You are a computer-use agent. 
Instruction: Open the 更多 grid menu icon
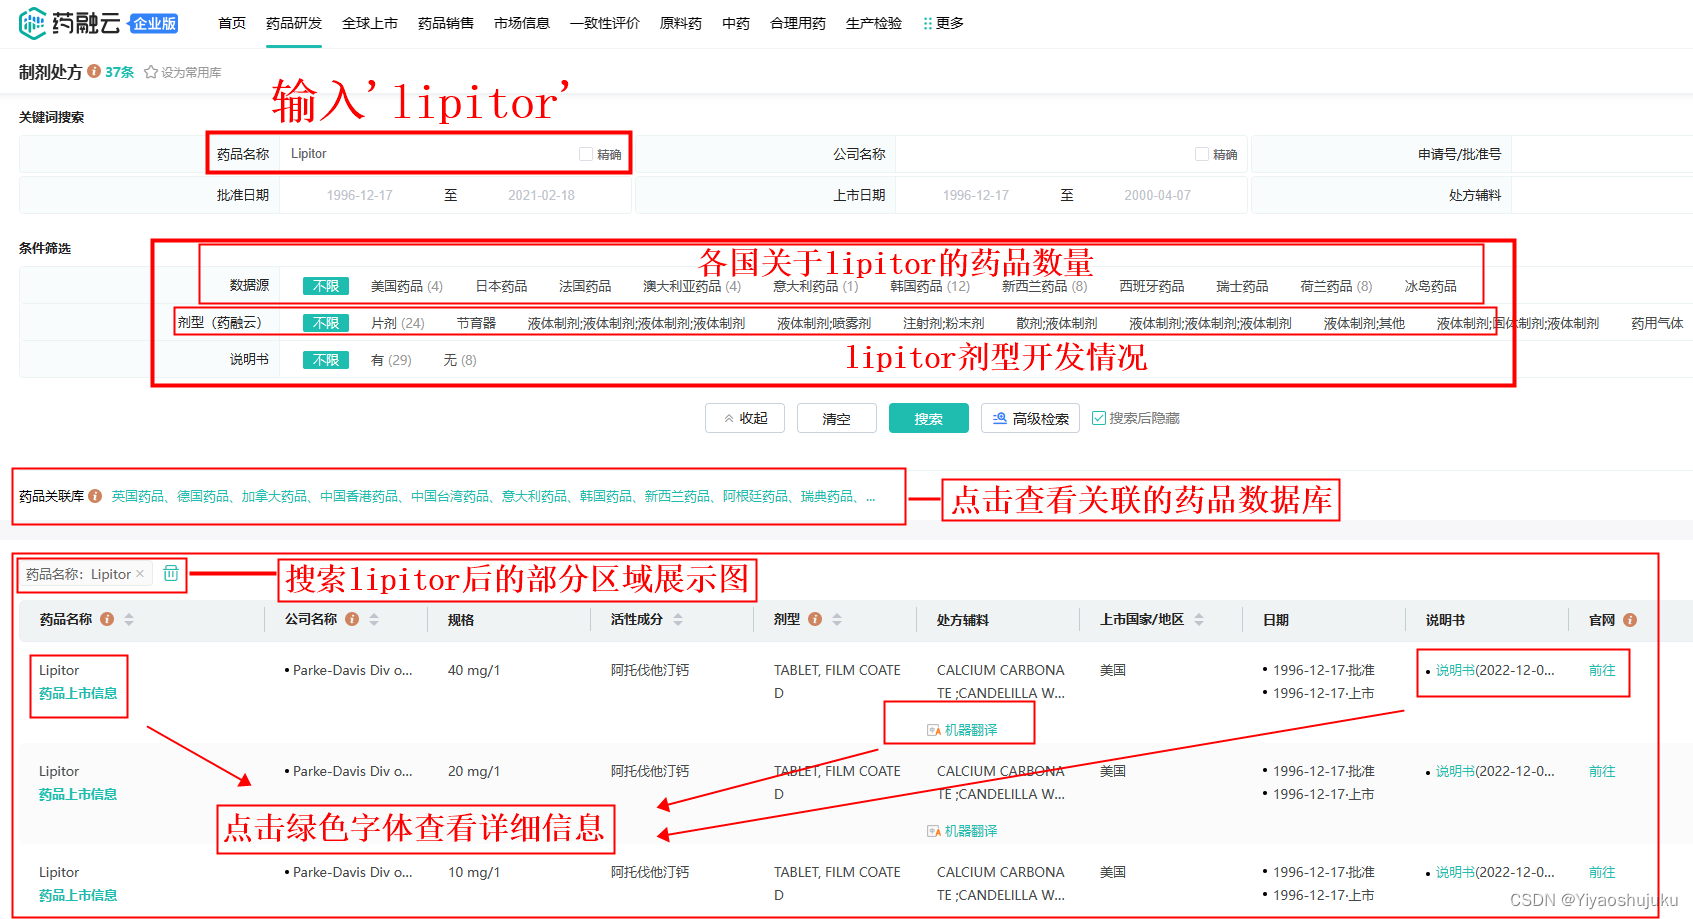click(927, 23)
